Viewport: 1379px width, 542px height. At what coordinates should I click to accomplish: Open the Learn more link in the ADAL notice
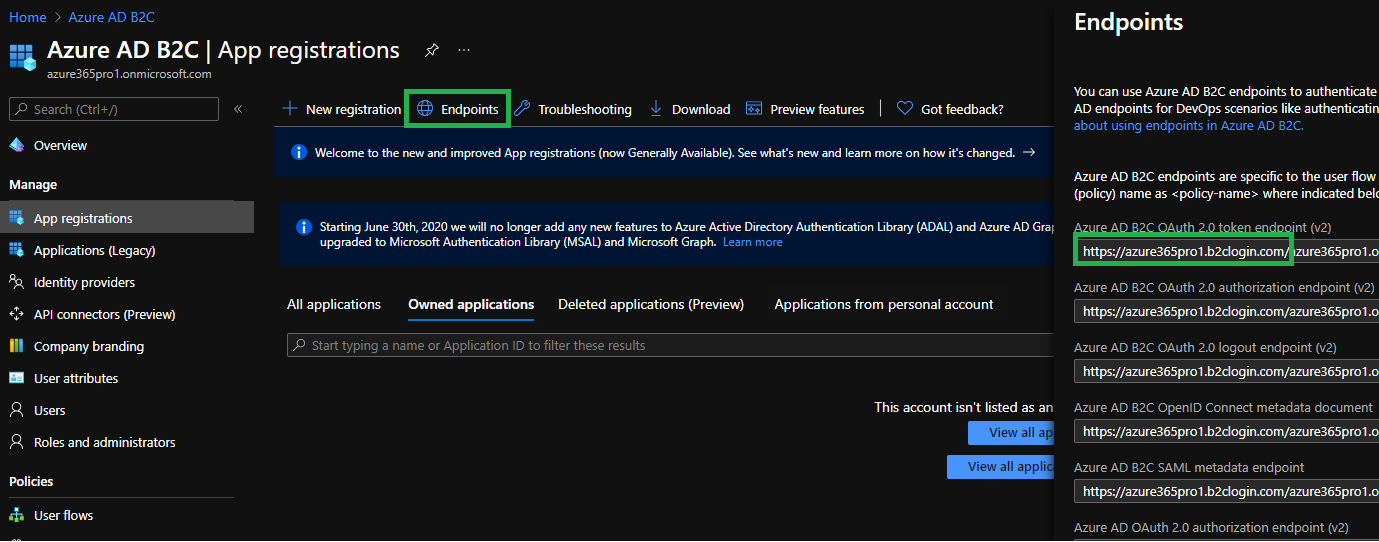point(753,242)
